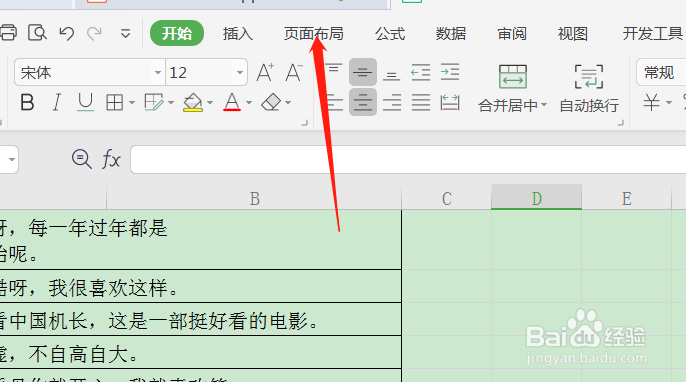This screenshot has height=382, width=686.
Task: Expand quick access toolbar customize arrow
Action: pyautogui.click(x=126, y=34)
